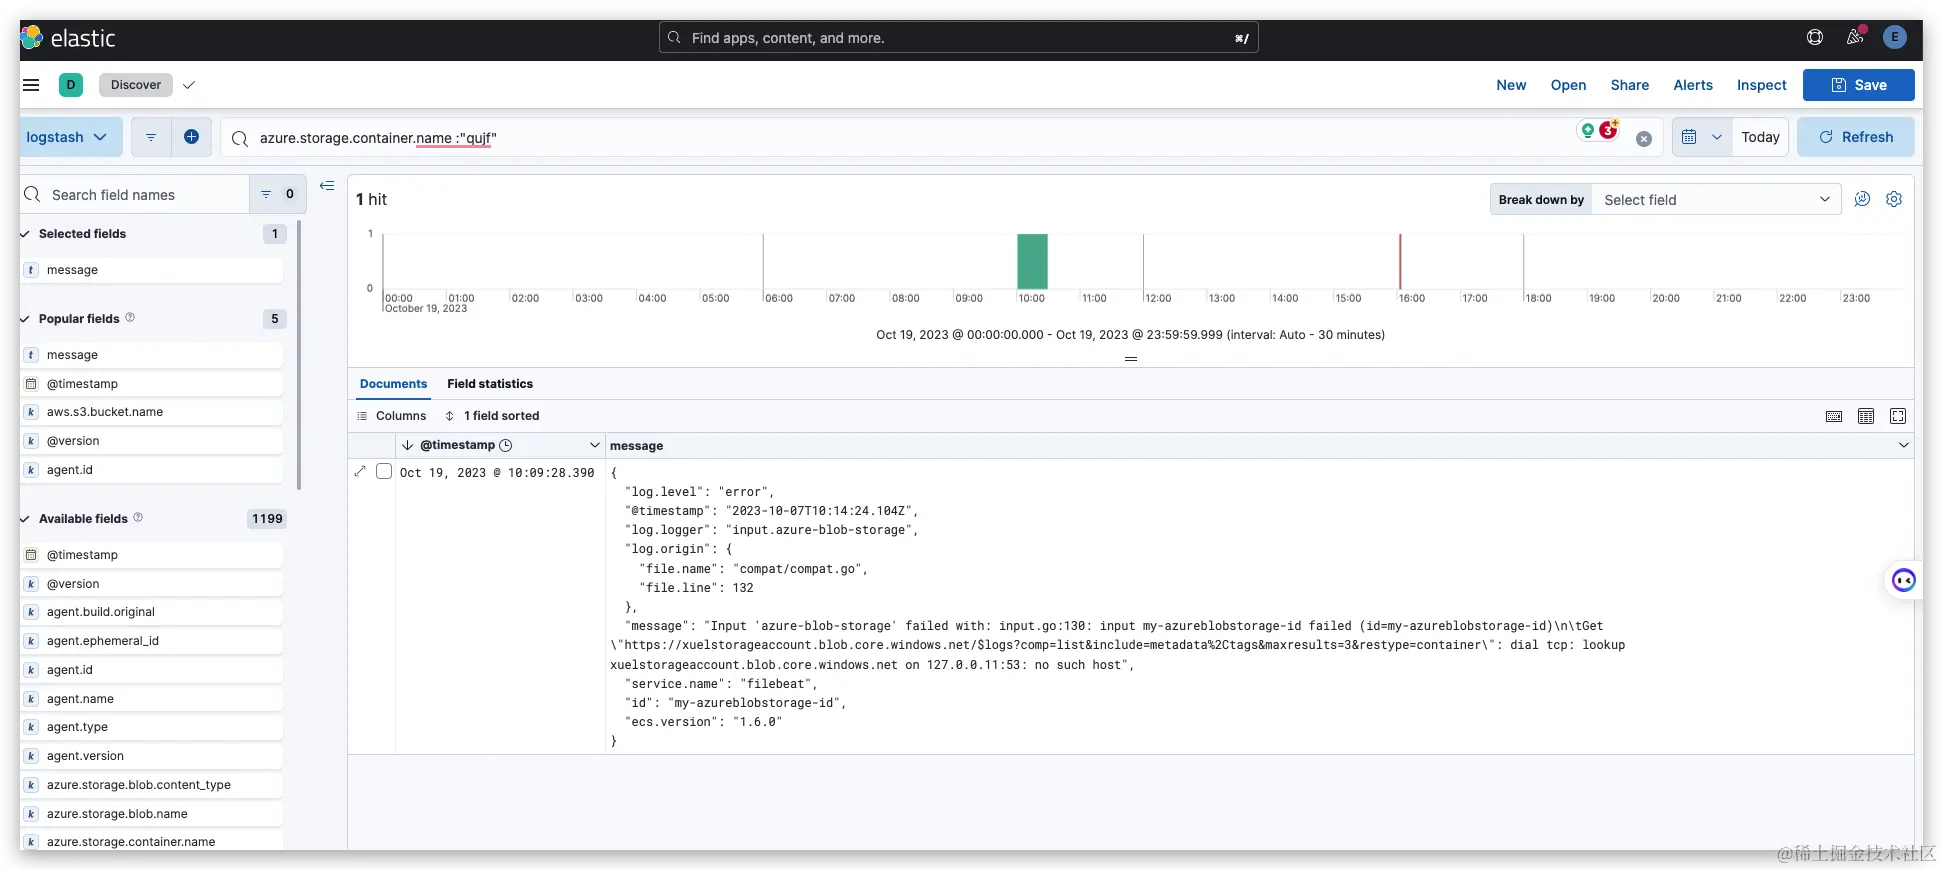Viewport: 1943px width, 870px height.
Task: Clear the query input with X icon
Action: pos(1644,139)
